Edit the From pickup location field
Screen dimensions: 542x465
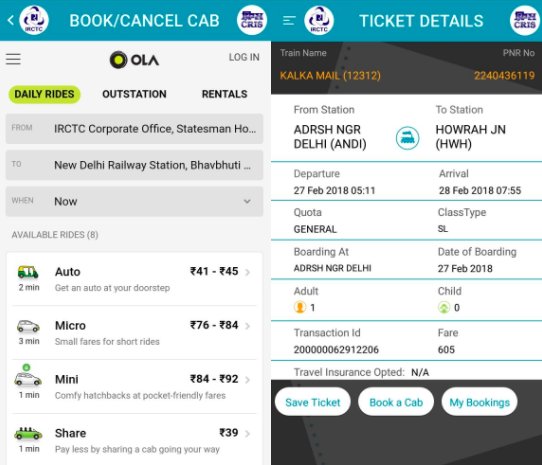134,129
